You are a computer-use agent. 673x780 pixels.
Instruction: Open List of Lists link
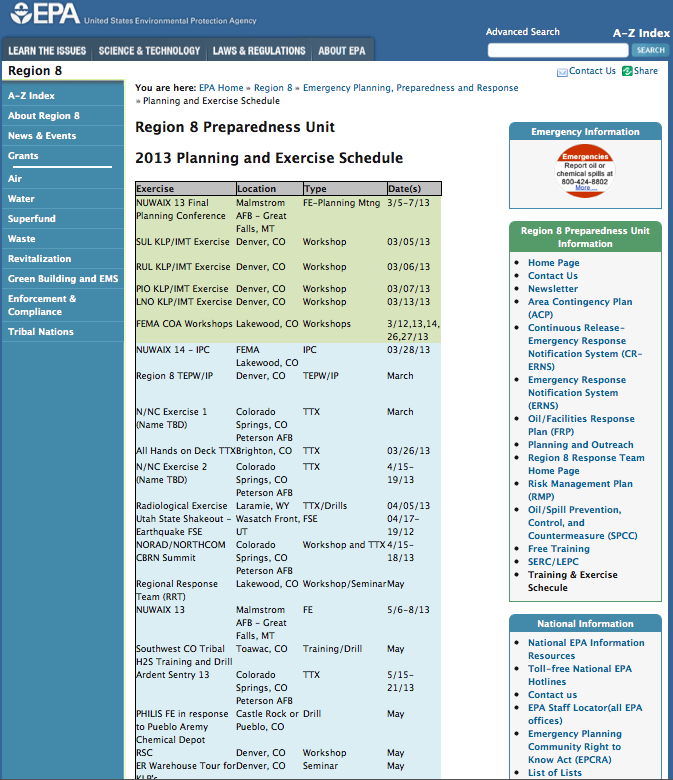pos(555,773)
